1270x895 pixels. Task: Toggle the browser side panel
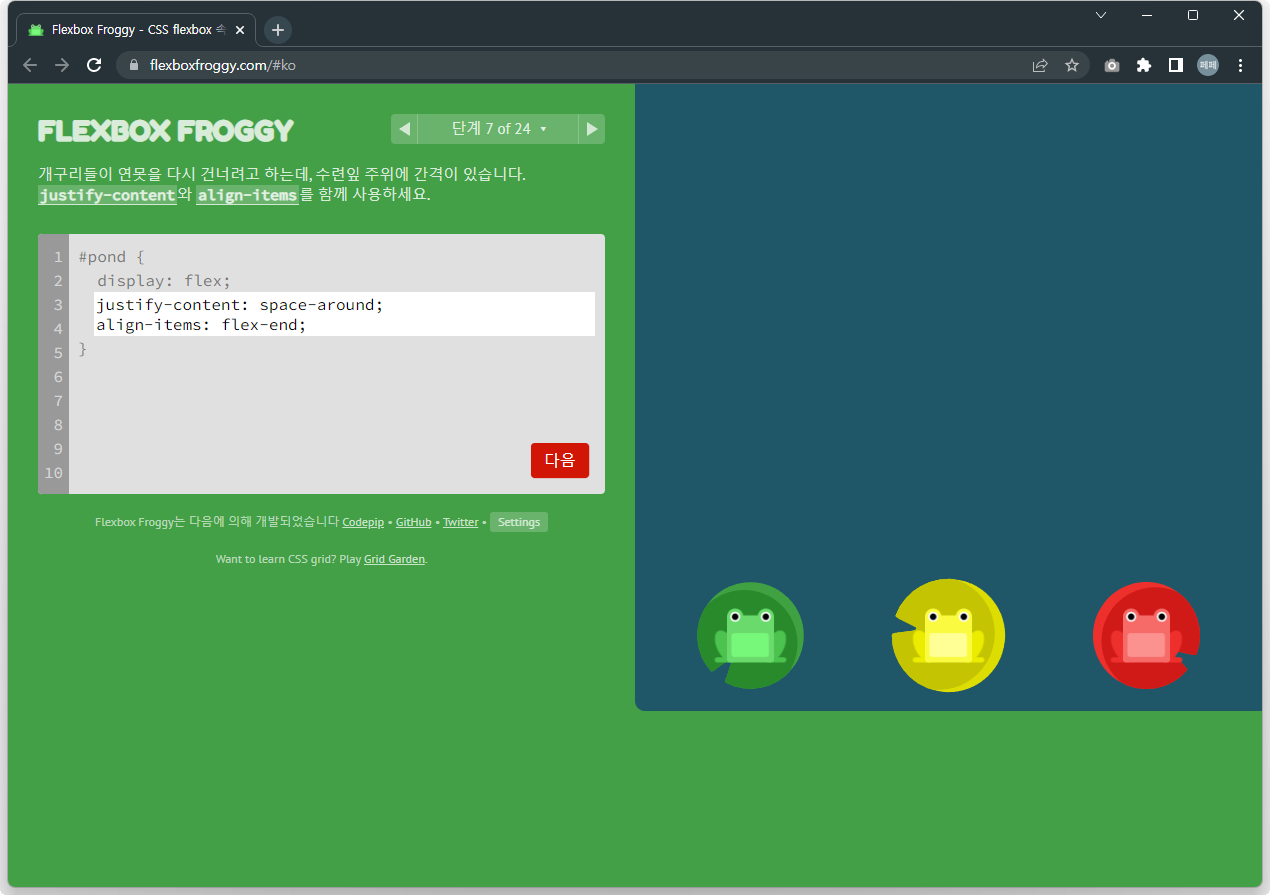[x=1176, y=65]
